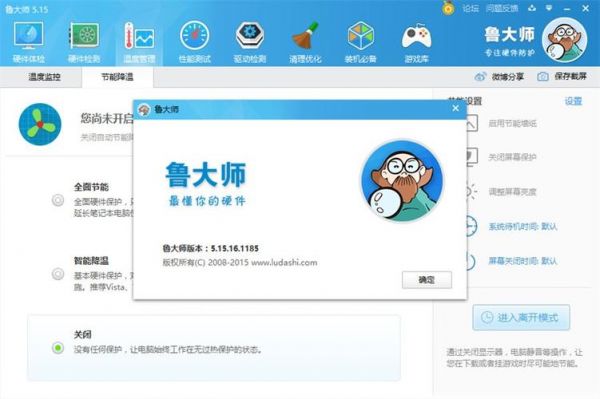Open the 驱动检测 driver detection section

249,42
